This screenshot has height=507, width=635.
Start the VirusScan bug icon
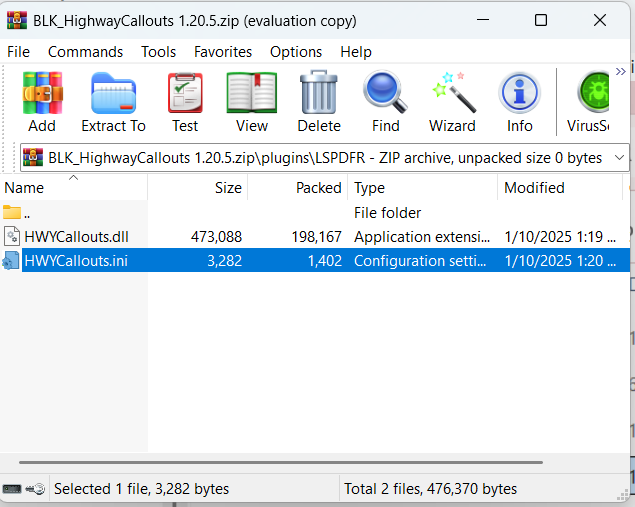click(x=593, y=92)
